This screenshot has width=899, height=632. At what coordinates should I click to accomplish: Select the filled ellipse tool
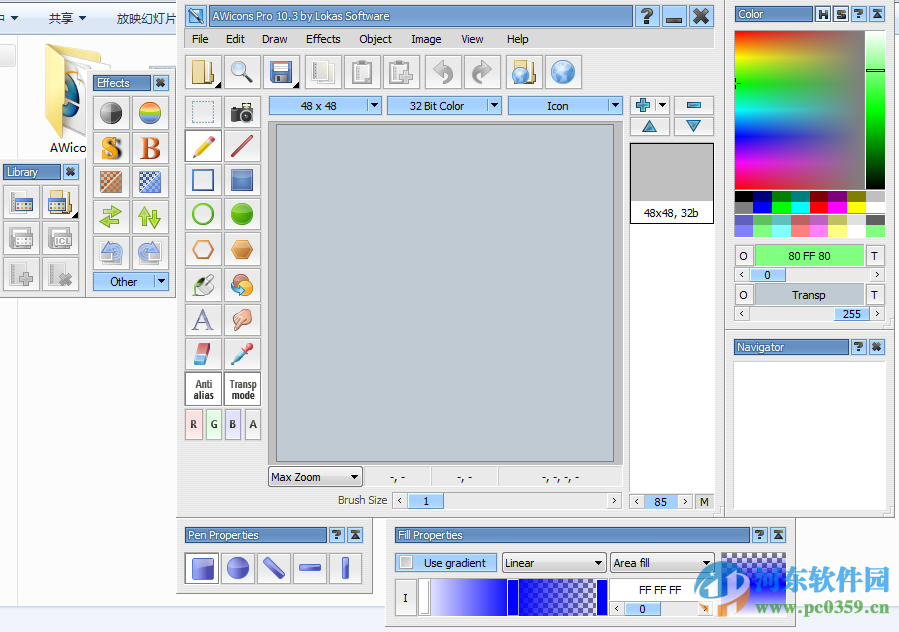coord(242,214)
